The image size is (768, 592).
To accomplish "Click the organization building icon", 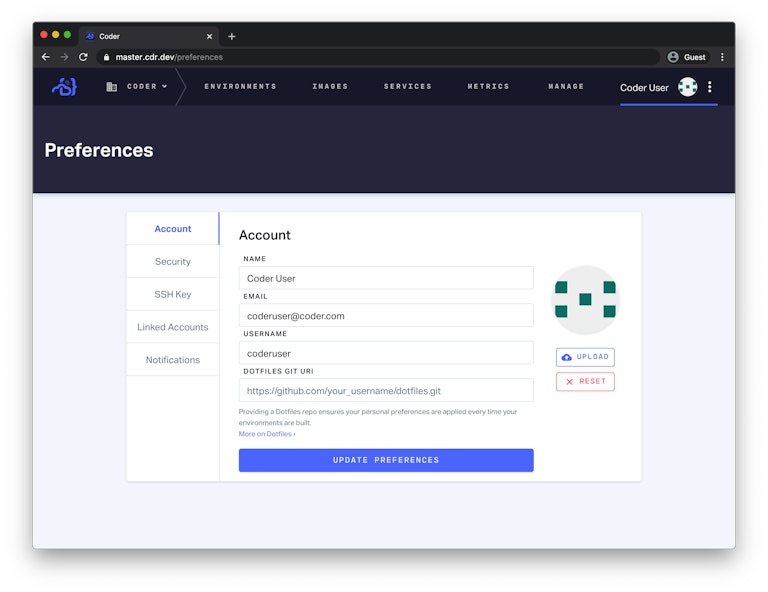I will pyautogui.click(x=112, y=87).
